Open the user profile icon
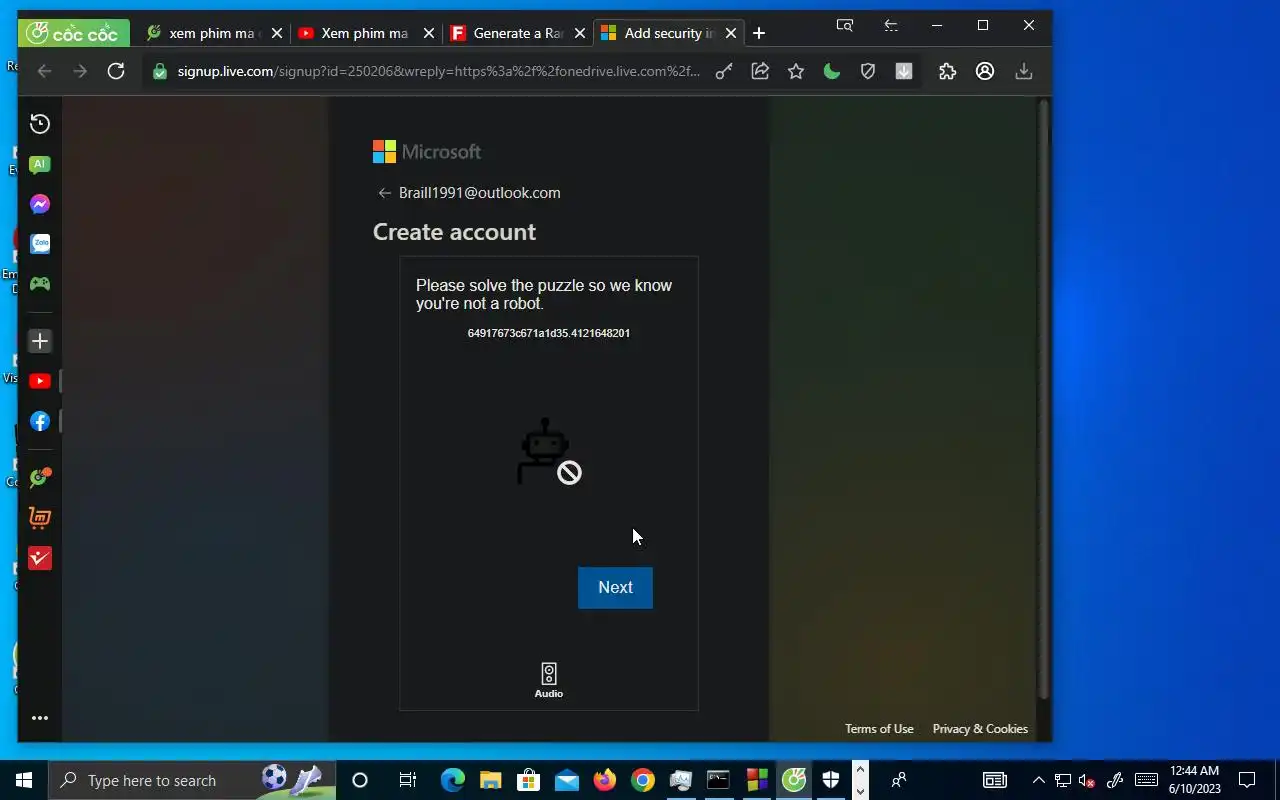The image size is (1280, 800). pos(985,71)
